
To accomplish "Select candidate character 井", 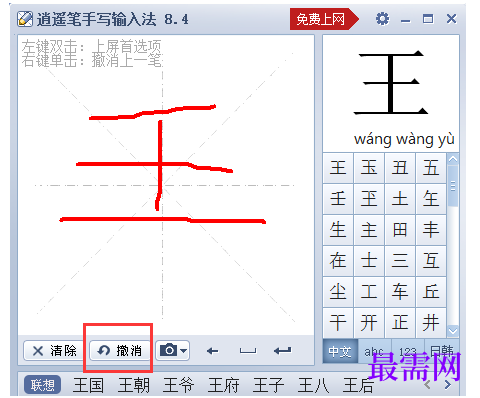I will coord(431,323).
